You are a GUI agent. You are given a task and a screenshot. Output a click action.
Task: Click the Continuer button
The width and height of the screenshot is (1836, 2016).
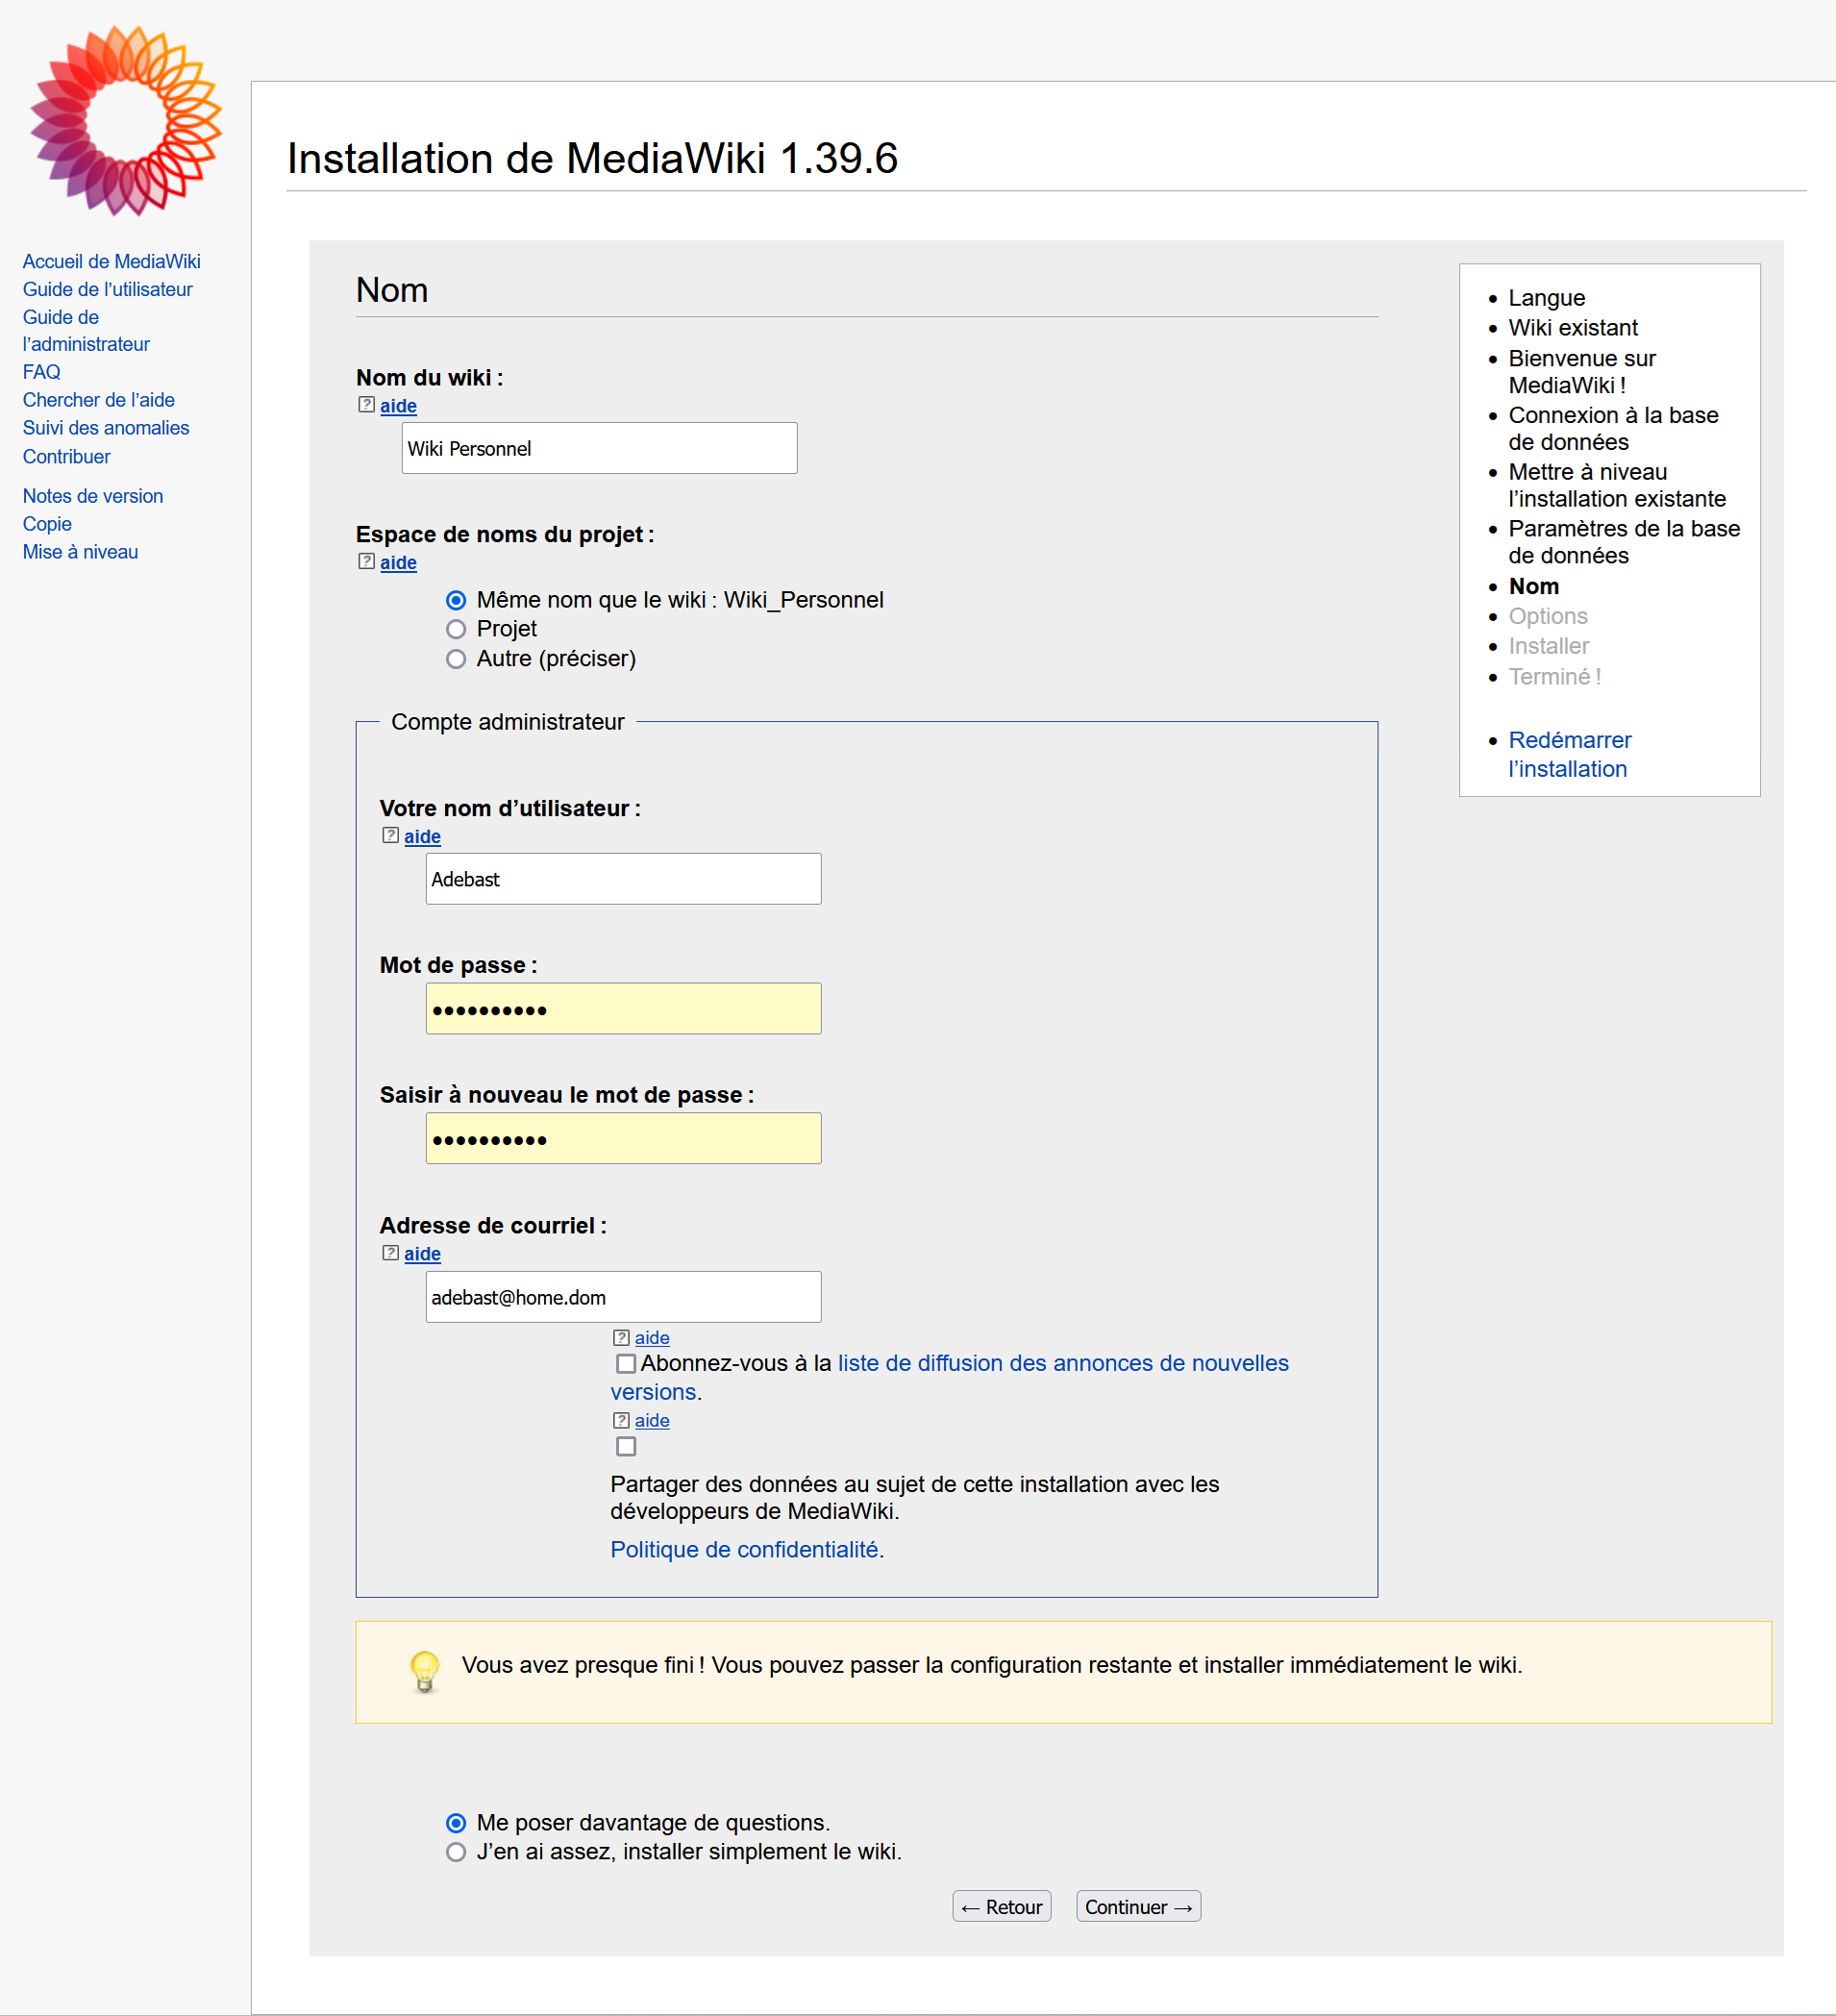tap(1139, 1907)
